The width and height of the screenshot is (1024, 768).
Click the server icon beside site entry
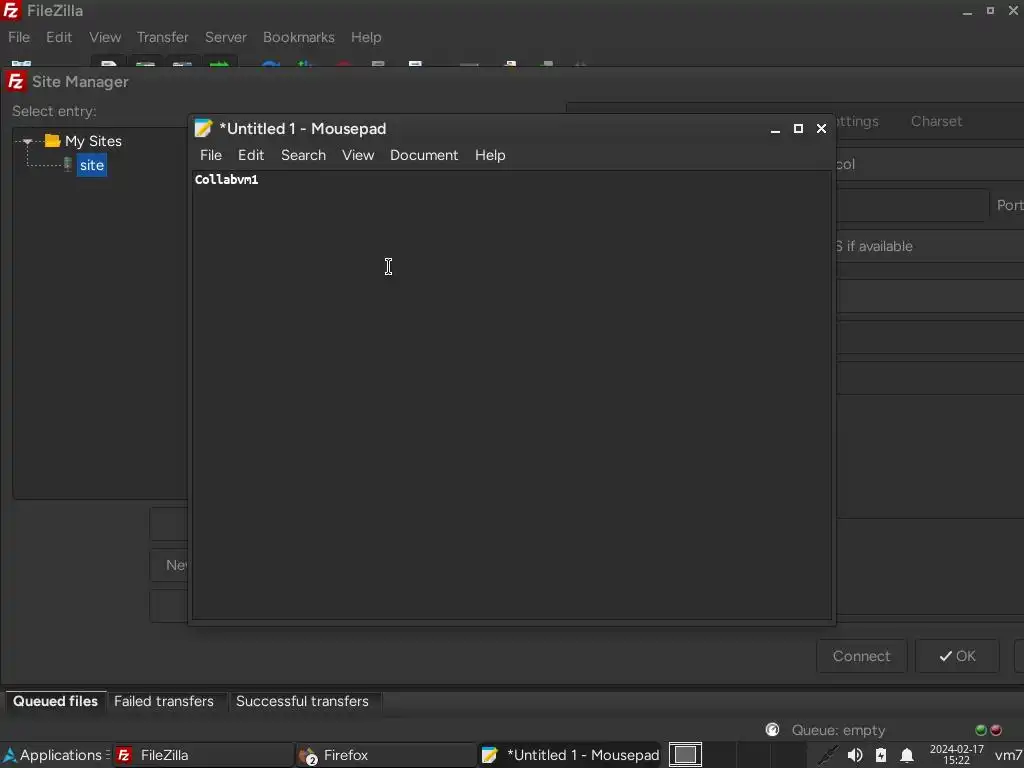pyautogui.click(x=67, y=164)
